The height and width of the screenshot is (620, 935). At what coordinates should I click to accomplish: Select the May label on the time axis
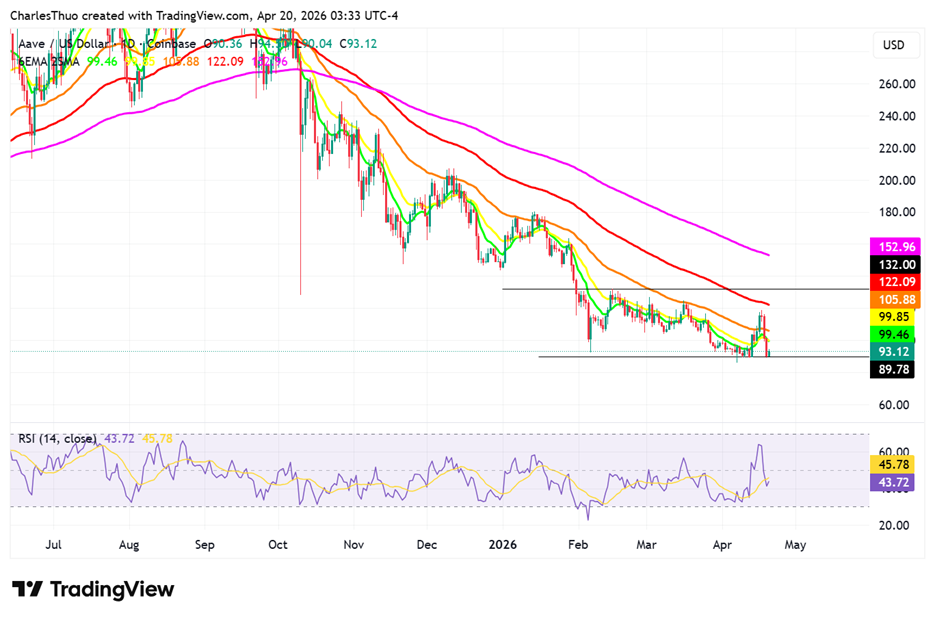click(795, 546)
